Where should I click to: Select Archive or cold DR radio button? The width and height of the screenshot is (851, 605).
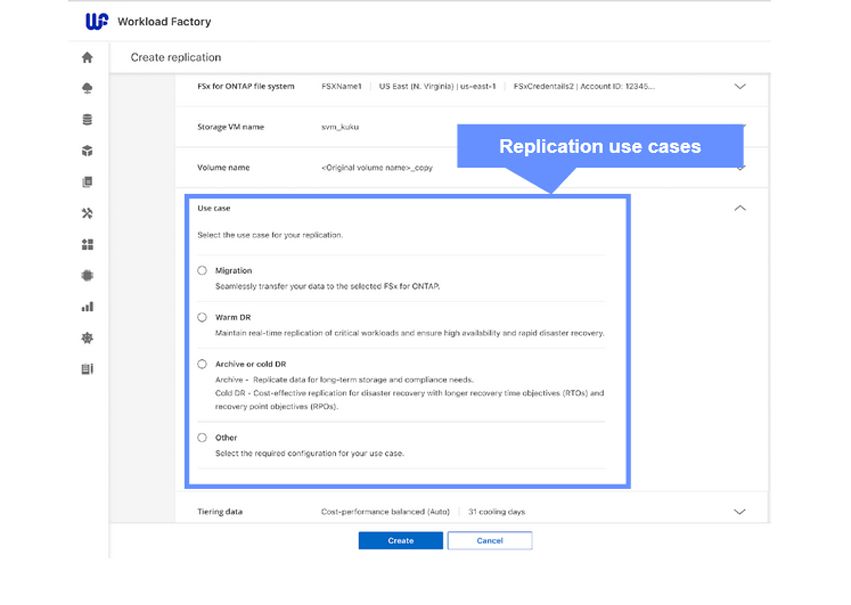pyautogui.click(x=202, y=364)
